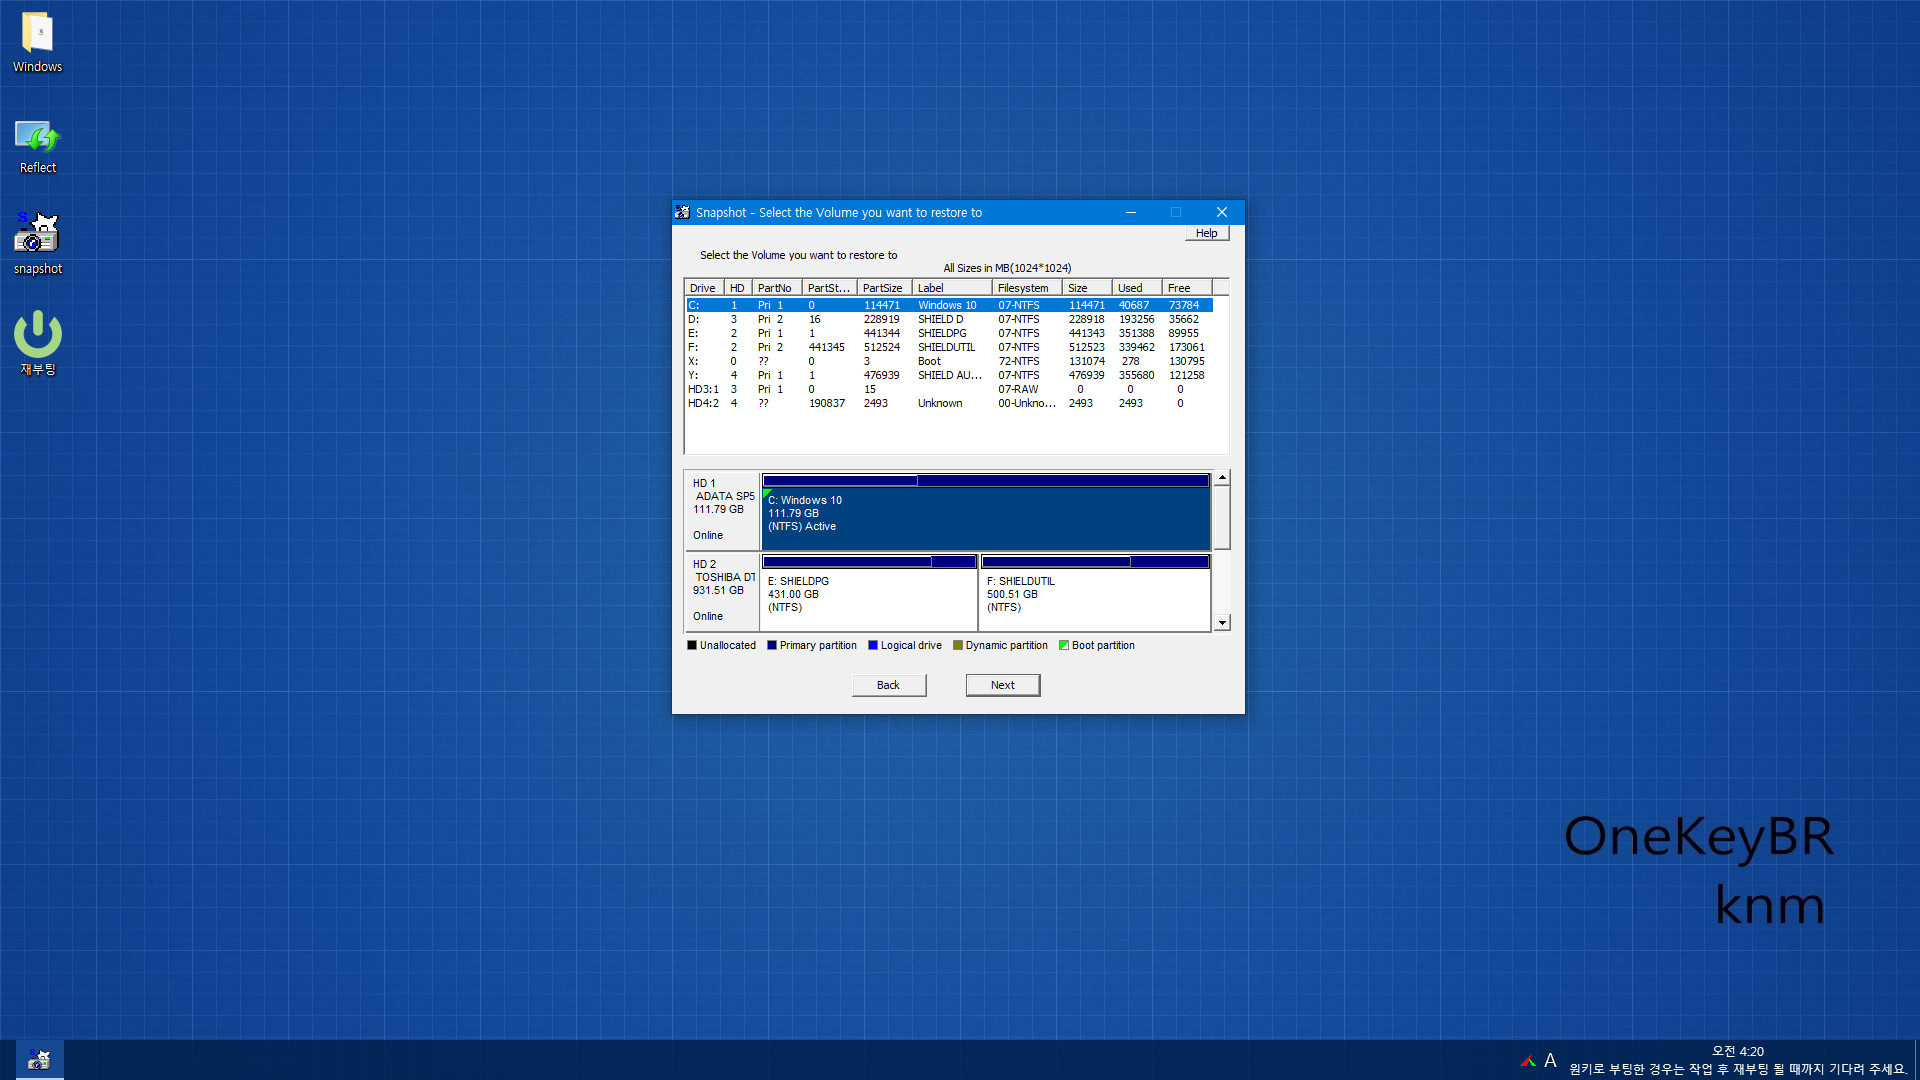Proceed with the Next button
This screenshot has height=1080, width=1920.
pos(1002,685)
